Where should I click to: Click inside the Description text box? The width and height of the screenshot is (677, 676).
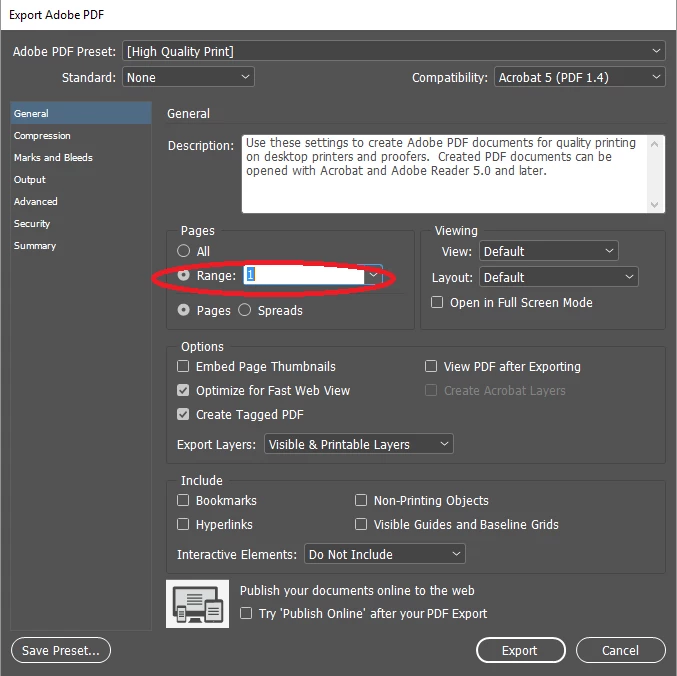[x=444, y=174]
